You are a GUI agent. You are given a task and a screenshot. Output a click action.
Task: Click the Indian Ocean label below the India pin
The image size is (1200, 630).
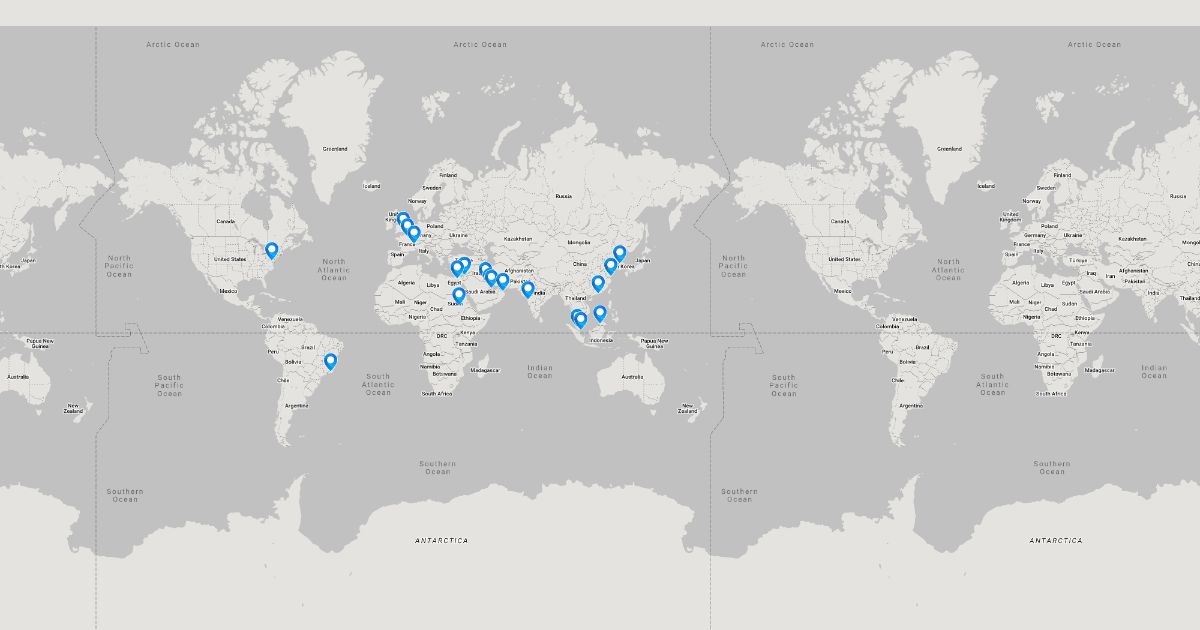click(539, 372)
